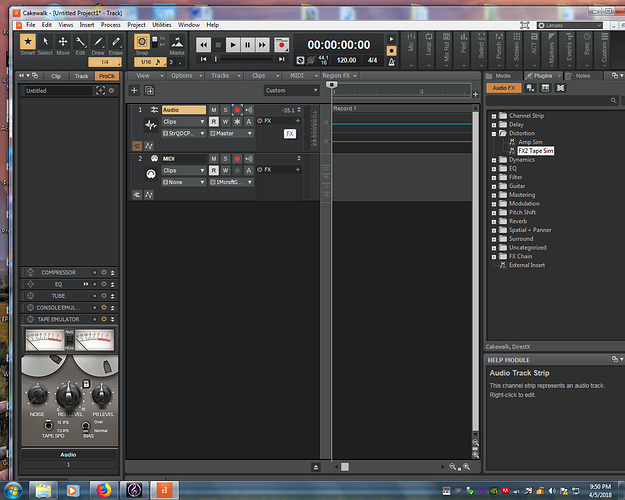Open the Region FX dropdown

[340, 75]
